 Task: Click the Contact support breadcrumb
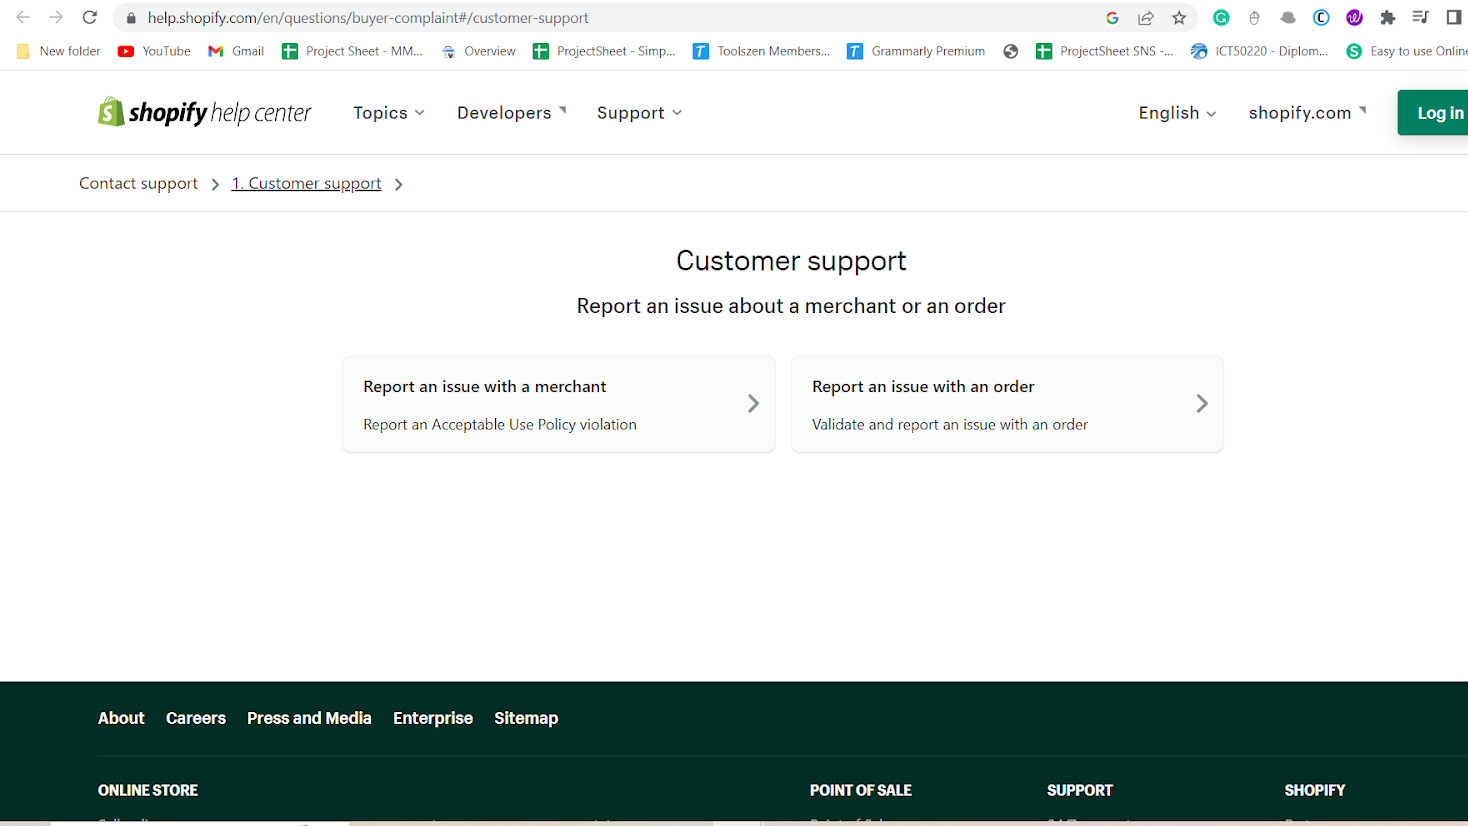pyautogui.click(x=139, y=183)
